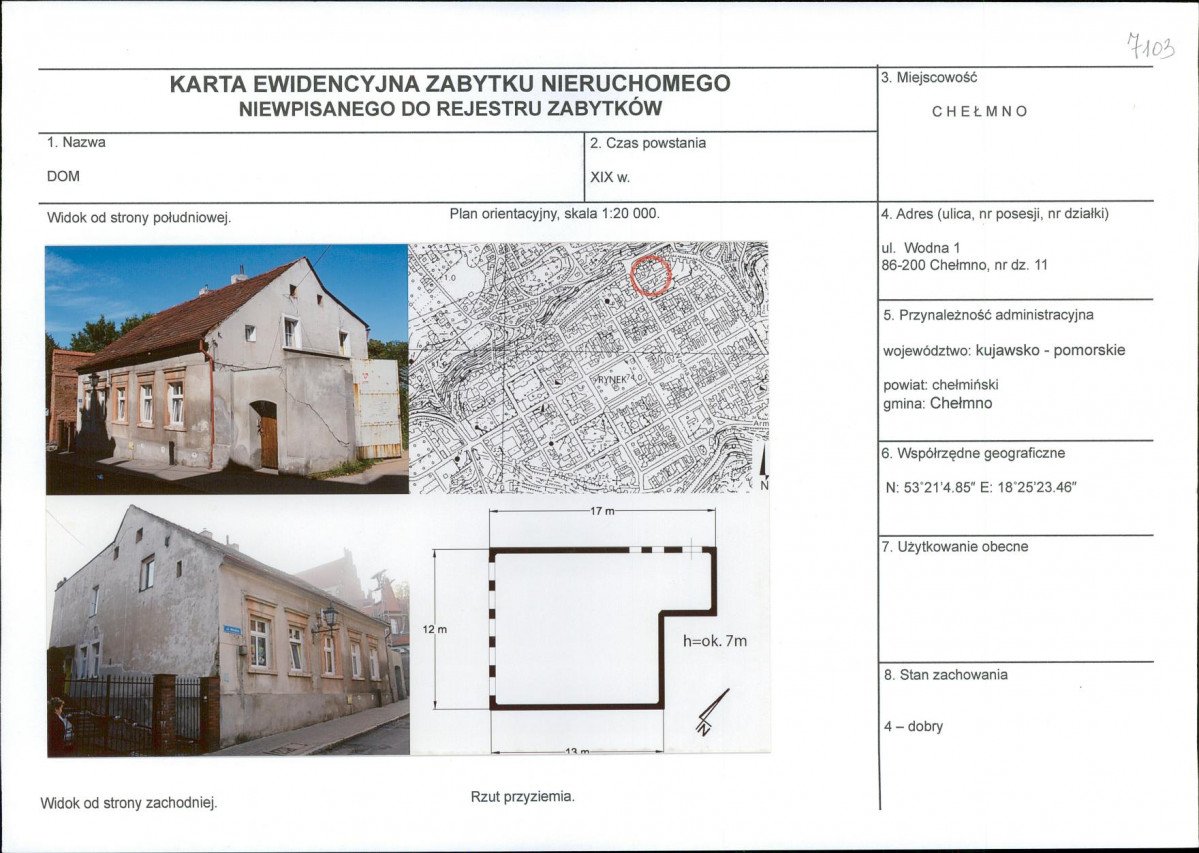Click caption 'Plan orientacyjny, skala 1:20 000.'
Screen dimensions: 1199x853
[x=554, y=213]
